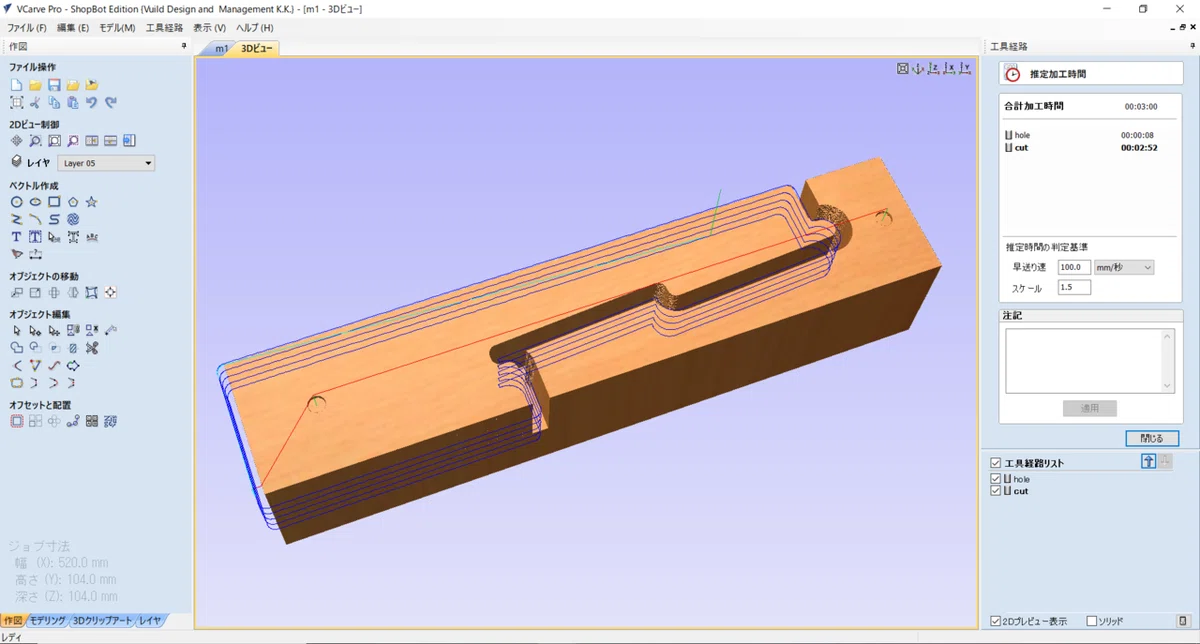Select the cut row showing 00:02:52

point(1090,147)
